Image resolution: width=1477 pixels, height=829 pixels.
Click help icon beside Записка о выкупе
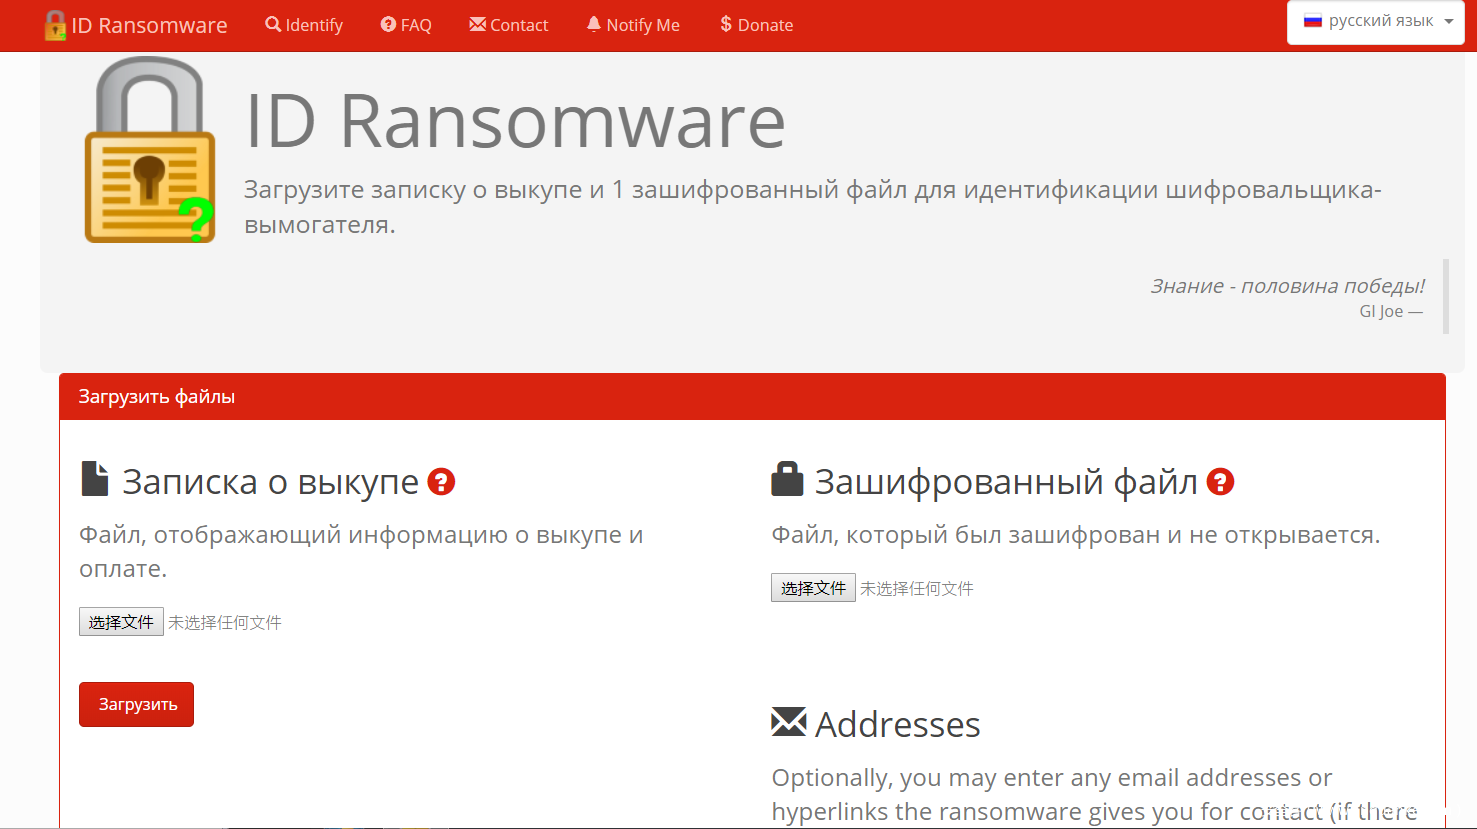441,482
